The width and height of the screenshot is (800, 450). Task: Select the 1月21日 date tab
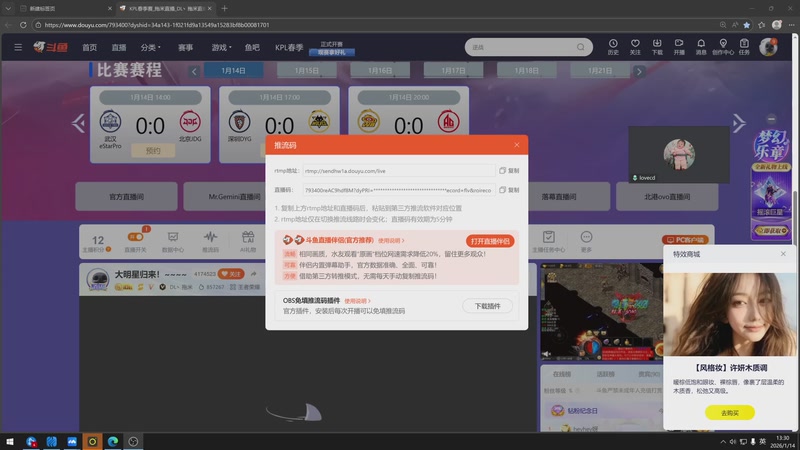coord(600,70)
